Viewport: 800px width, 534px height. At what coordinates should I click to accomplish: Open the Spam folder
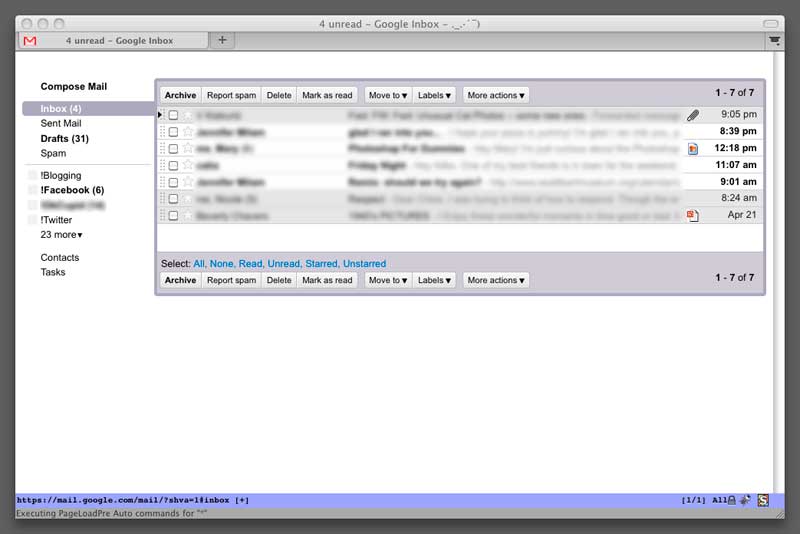[53, 154]
